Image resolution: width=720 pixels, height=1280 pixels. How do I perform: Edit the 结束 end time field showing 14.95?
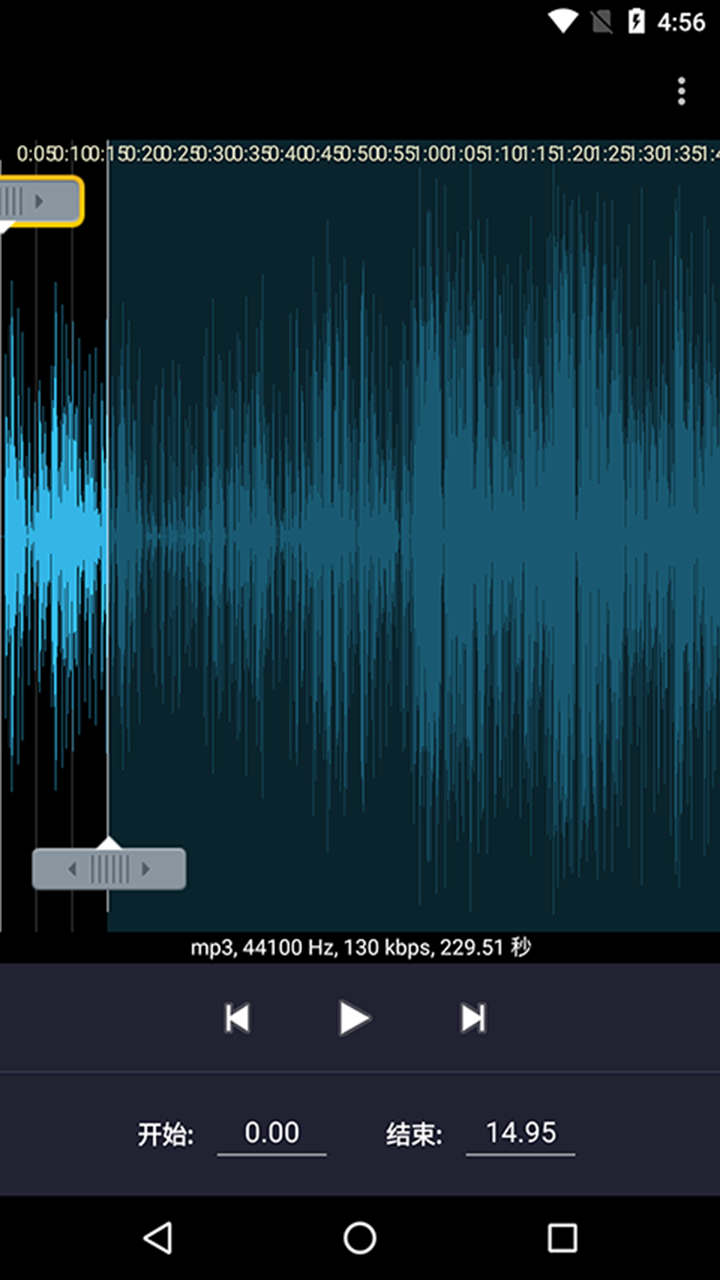tap(520, 1133)
